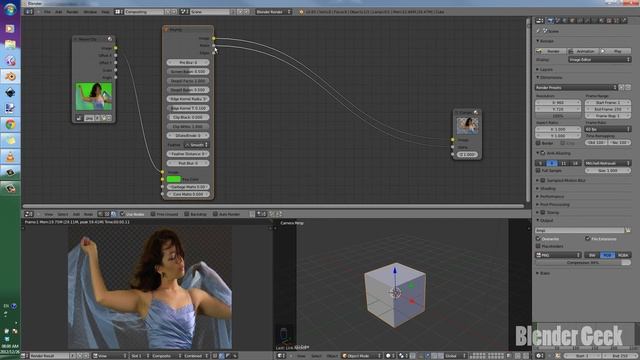The height and width of the screenshot is (360, 640).
Task: Expand the Layers panel
Action: click(538, 69)
